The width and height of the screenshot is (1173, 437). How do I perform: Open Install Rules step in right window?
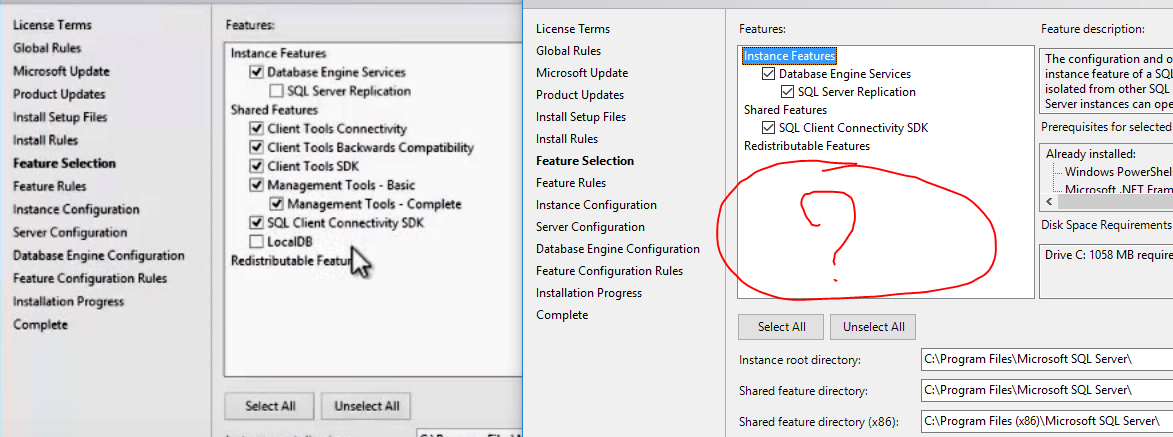[x=567, y=139]
